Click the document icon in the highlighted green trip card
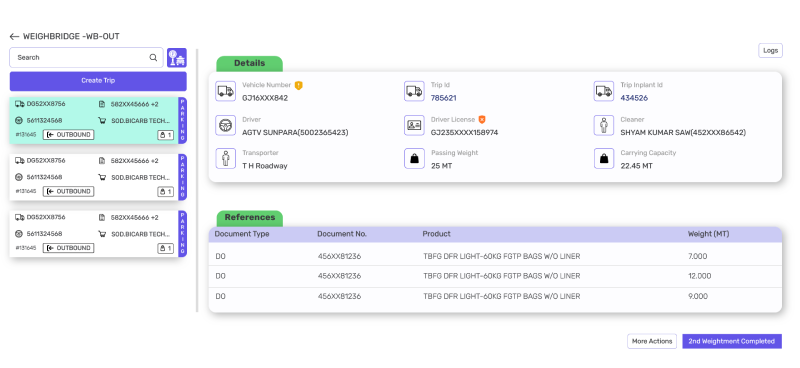 pyautogui.click(x=102, y=104)
